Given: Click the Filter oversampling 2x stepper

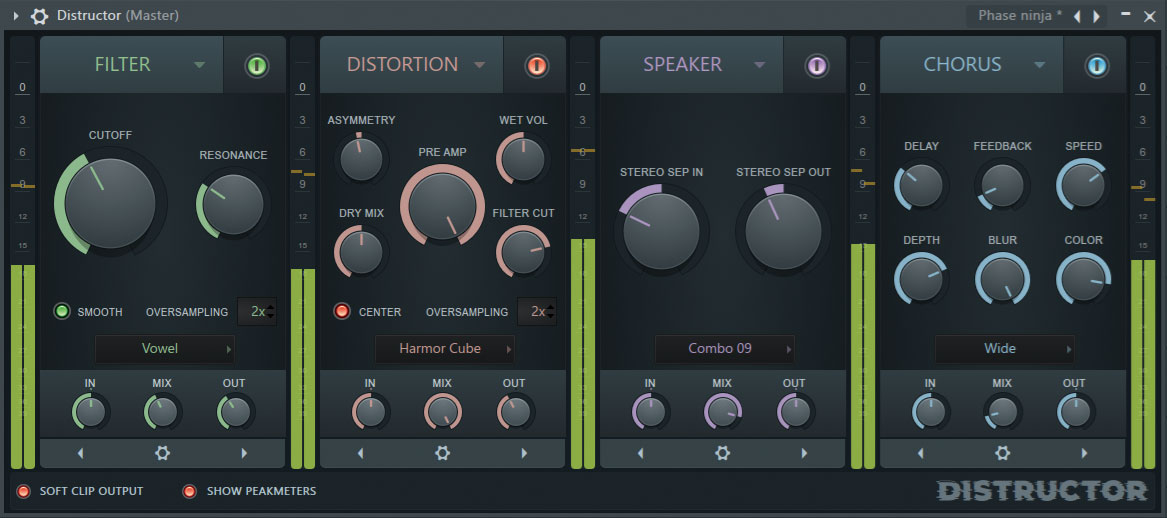Looking at the screenshot, I should (x=257, y=311).
